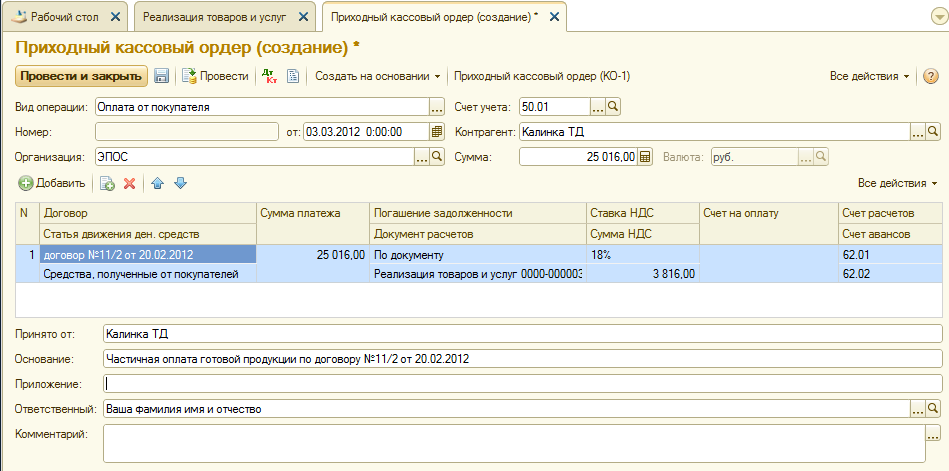Search the Счет учета account with magnifier

click(614, 106)
